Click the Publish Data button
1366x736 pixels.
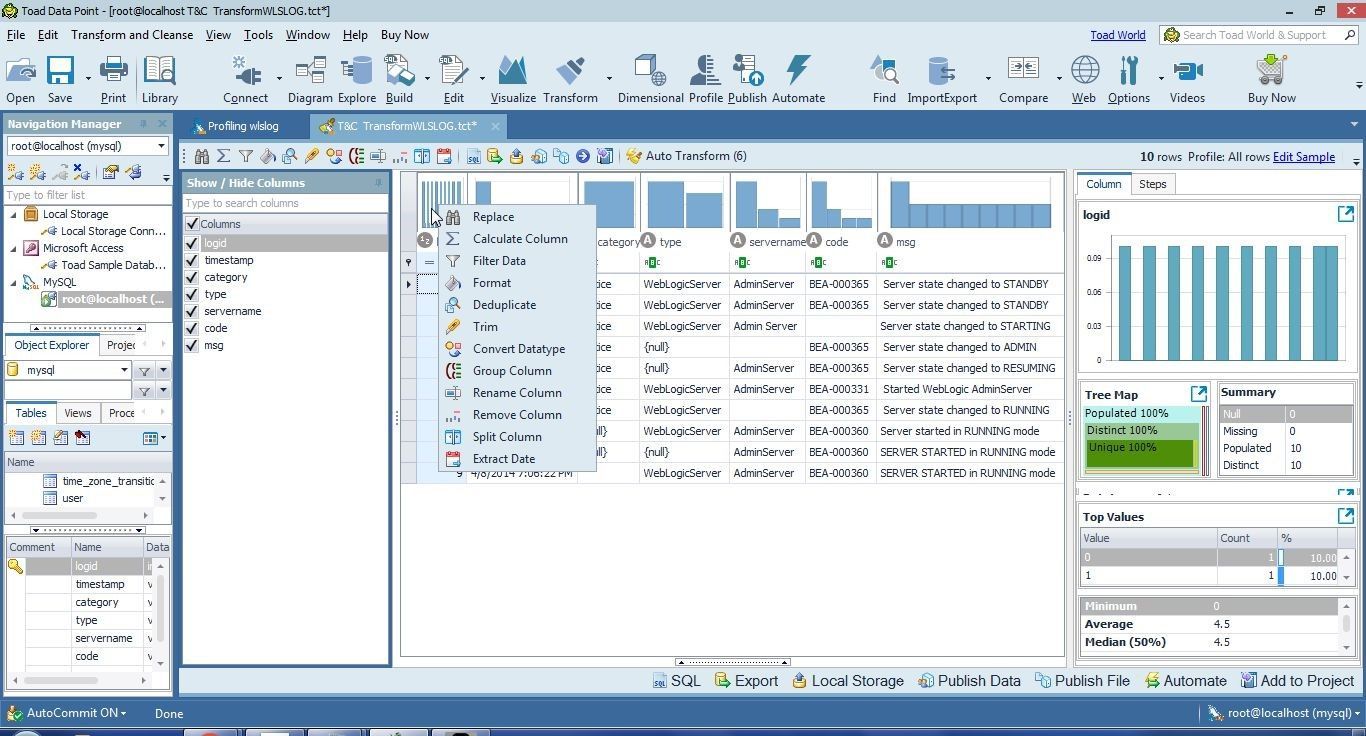969,681
